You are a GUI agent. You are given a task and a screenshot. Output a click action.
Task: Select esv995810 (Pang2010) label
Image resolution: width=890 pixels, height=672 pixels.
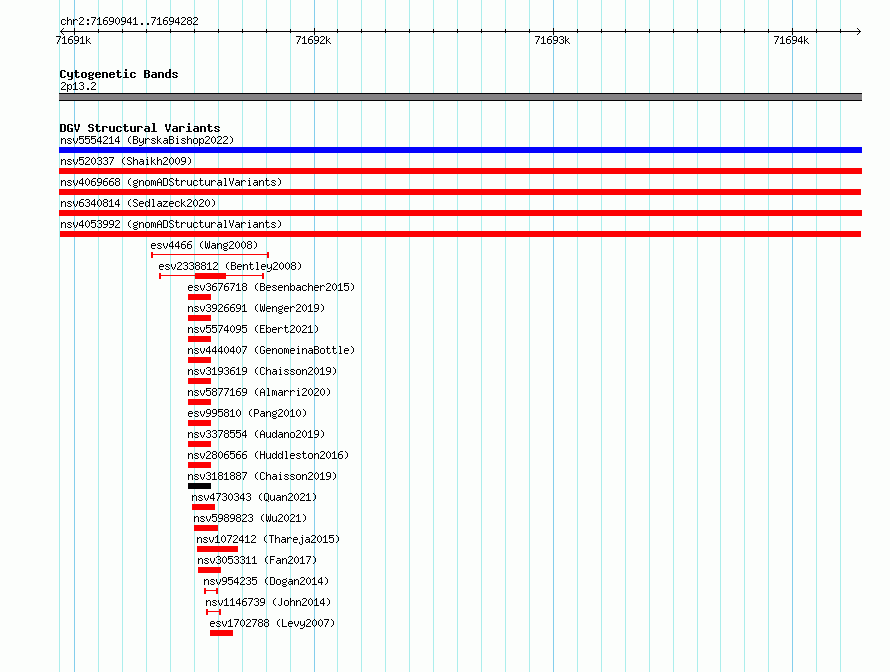point(247,413)
